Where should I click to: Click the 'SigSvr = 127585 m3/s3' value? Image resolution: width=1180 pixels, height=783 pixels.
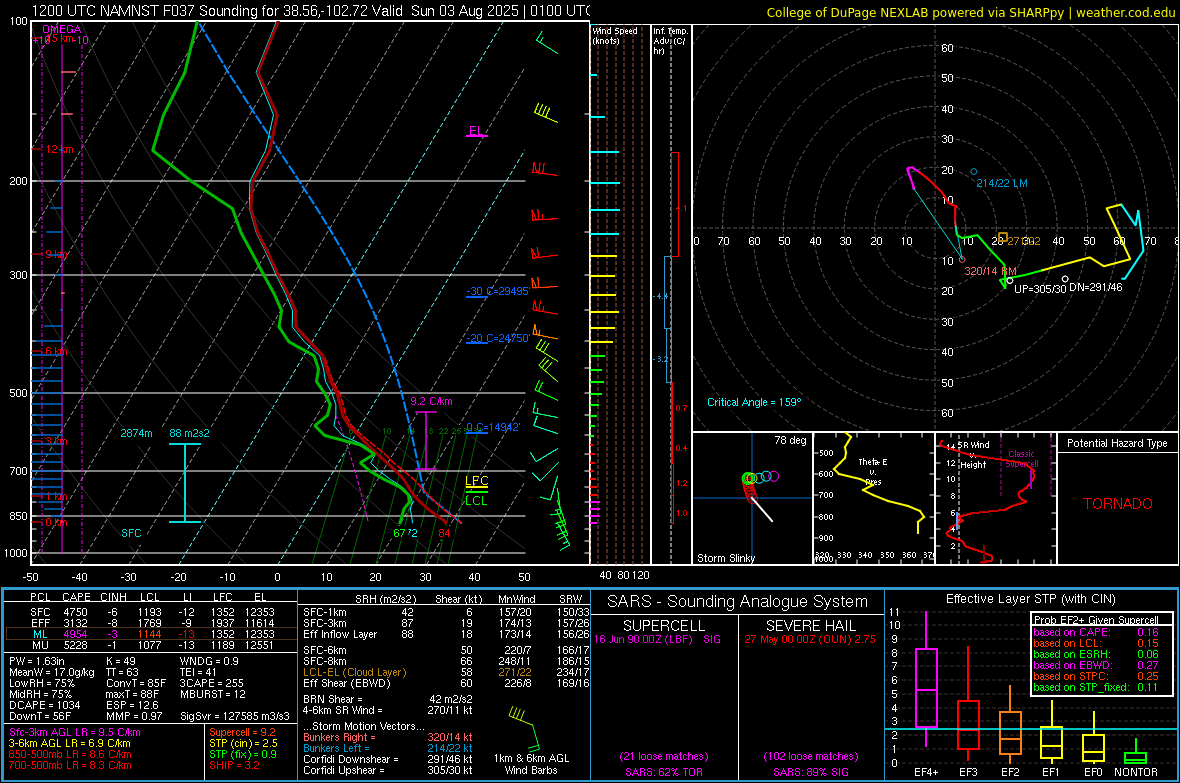coord(235,716)
